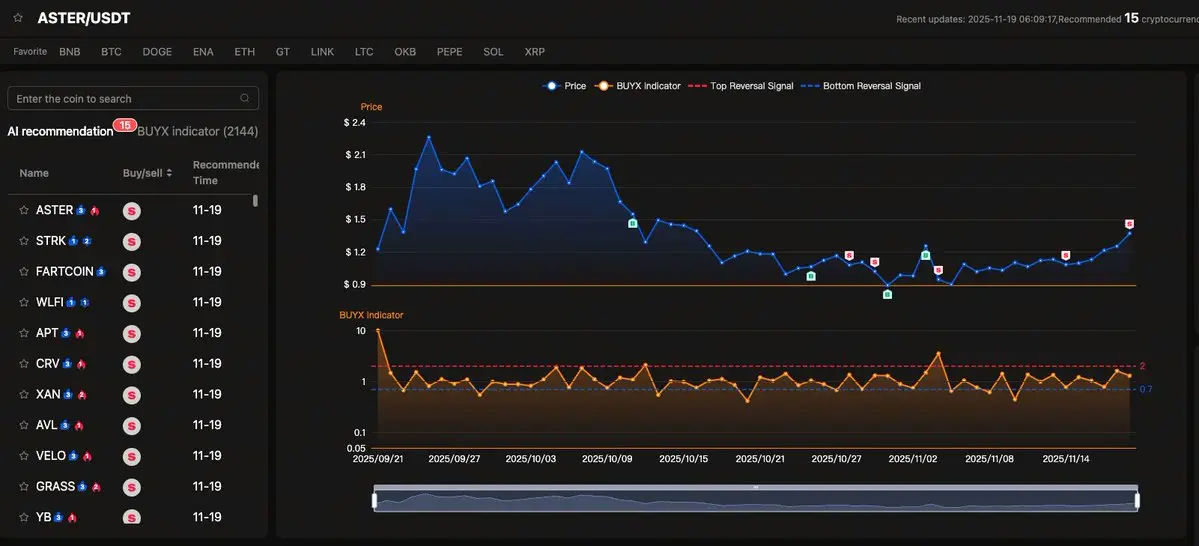Star the APT coin row

(24, 333)
